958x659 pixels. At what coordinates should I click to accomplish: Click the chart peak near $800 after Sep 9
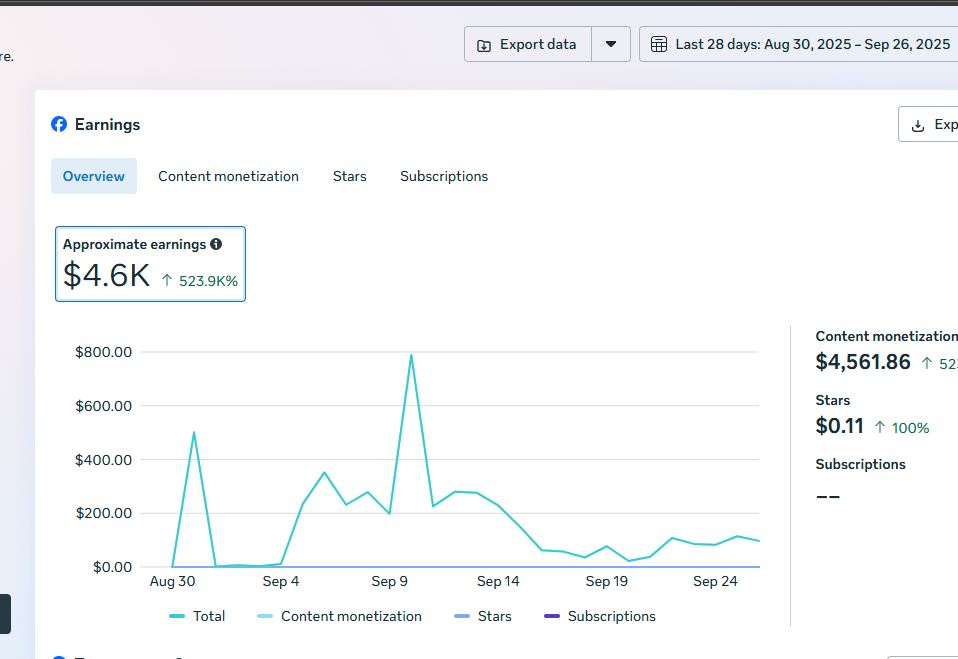(411, 355)
